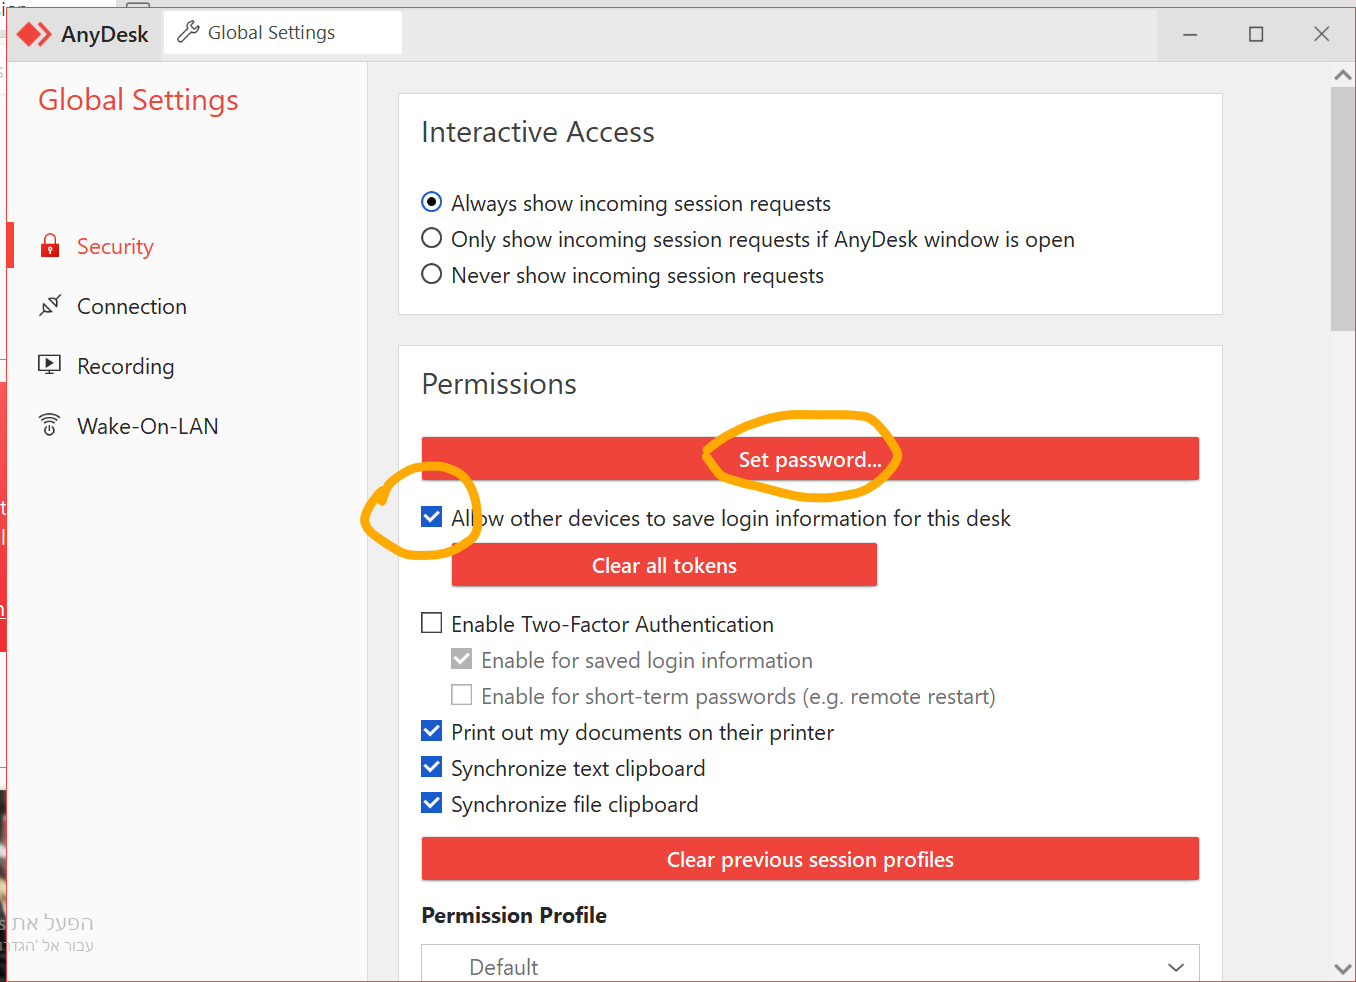Click the scrollbar up arrow
The image size is (1356, 982).
[x=1343, y=75]
